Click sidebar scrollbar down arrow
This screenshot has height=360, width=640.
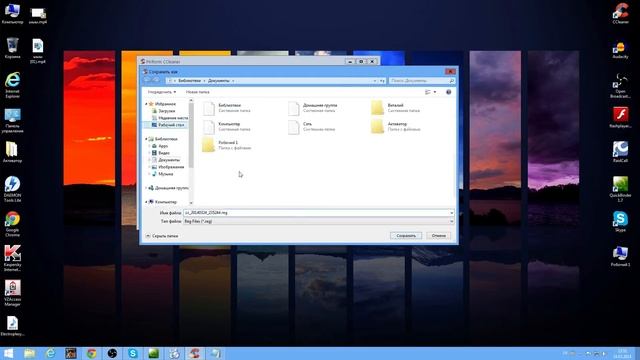pos(191,203)
